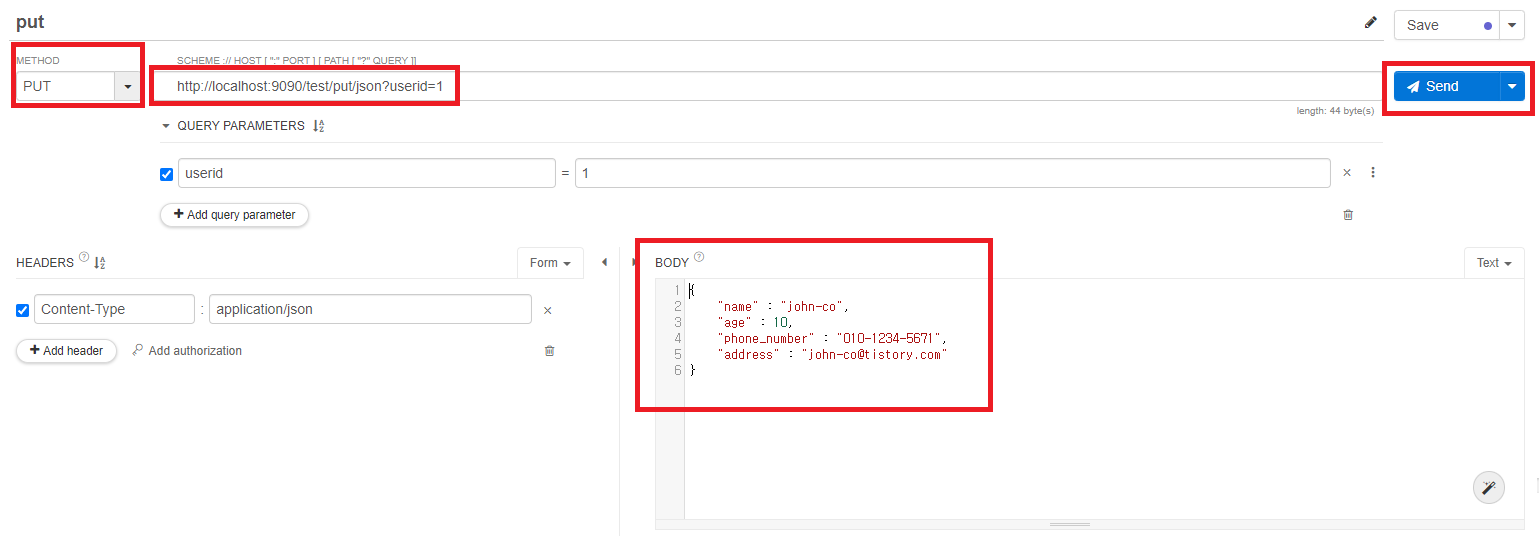Toggle the Content-Type header checkbox

pyautogui.click(x=23, y=310)
